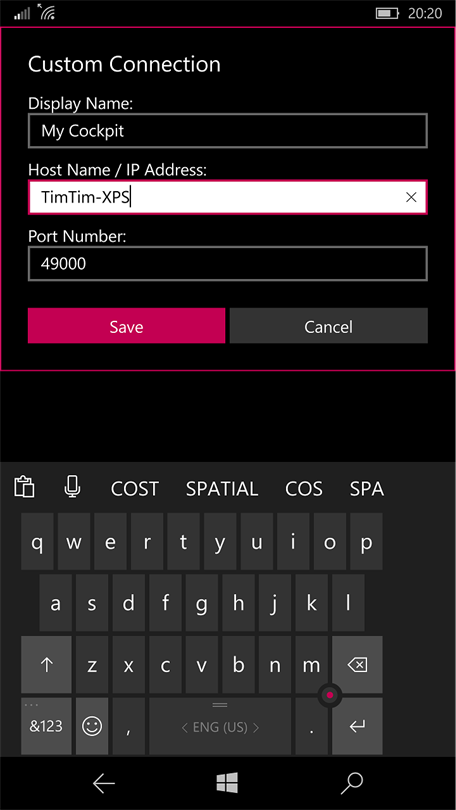
Task: Tap the Wi-Fi status icon
Action: (45, 11)
